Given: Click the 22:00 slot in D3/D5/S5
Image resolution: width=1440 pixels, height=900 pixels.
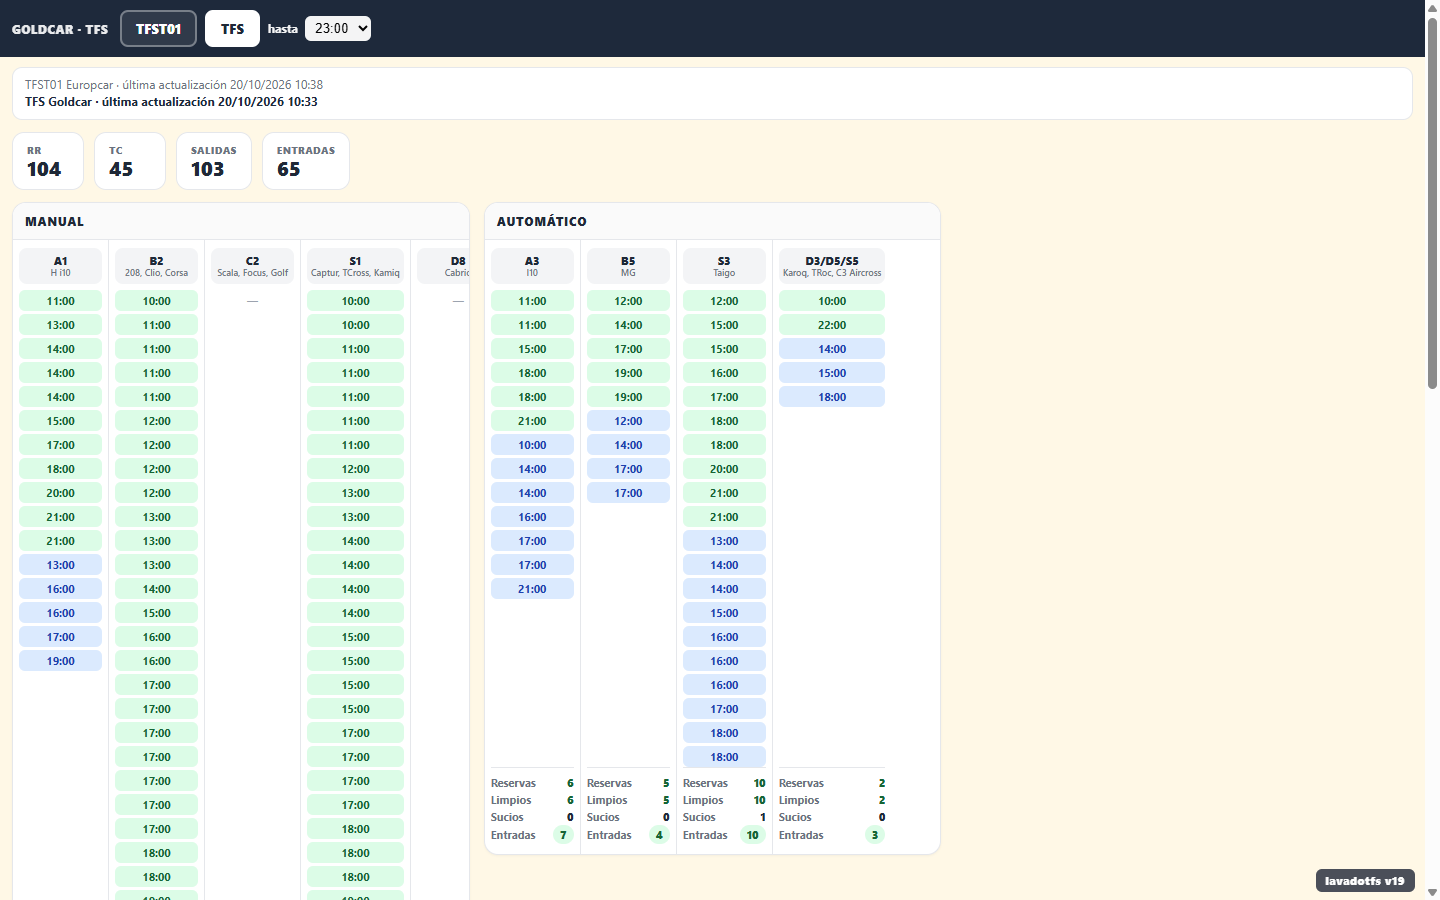Looking at the screenshot, I should [x=832, y=325].
